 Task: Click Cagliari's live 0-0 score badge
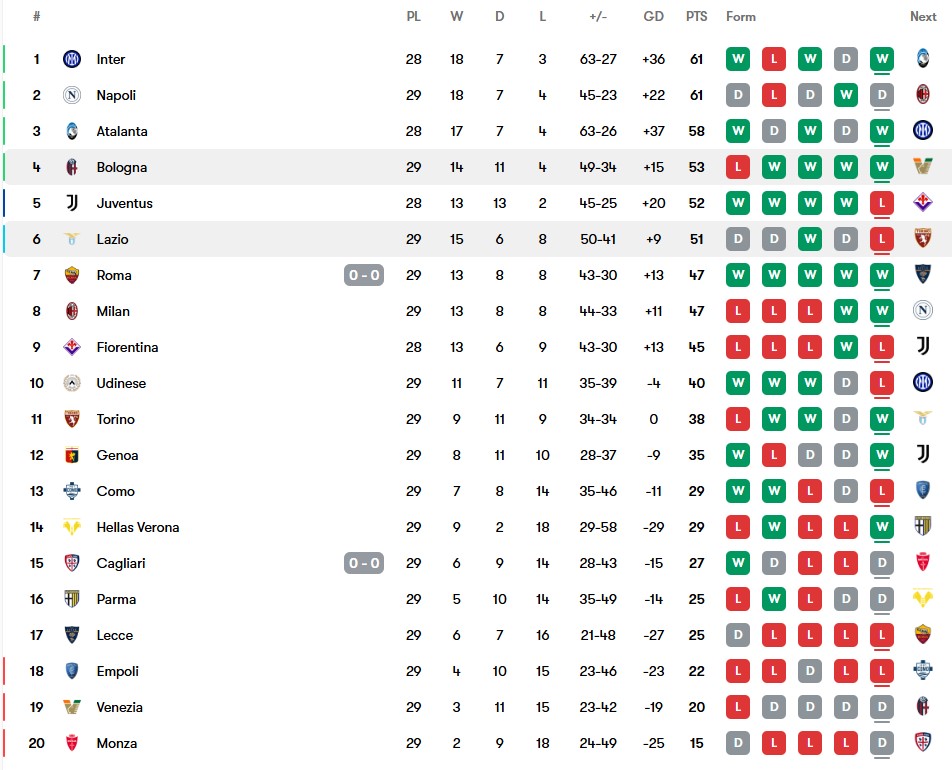(364, 563)
